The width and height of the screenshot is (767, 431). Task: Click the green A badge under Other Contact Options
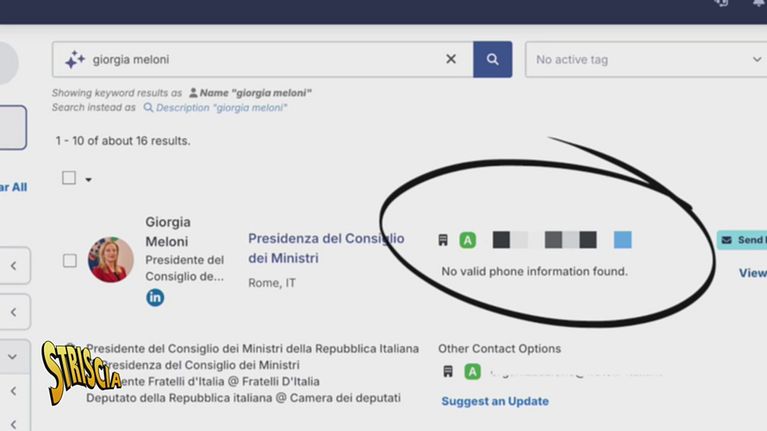(x=472, y=371)
